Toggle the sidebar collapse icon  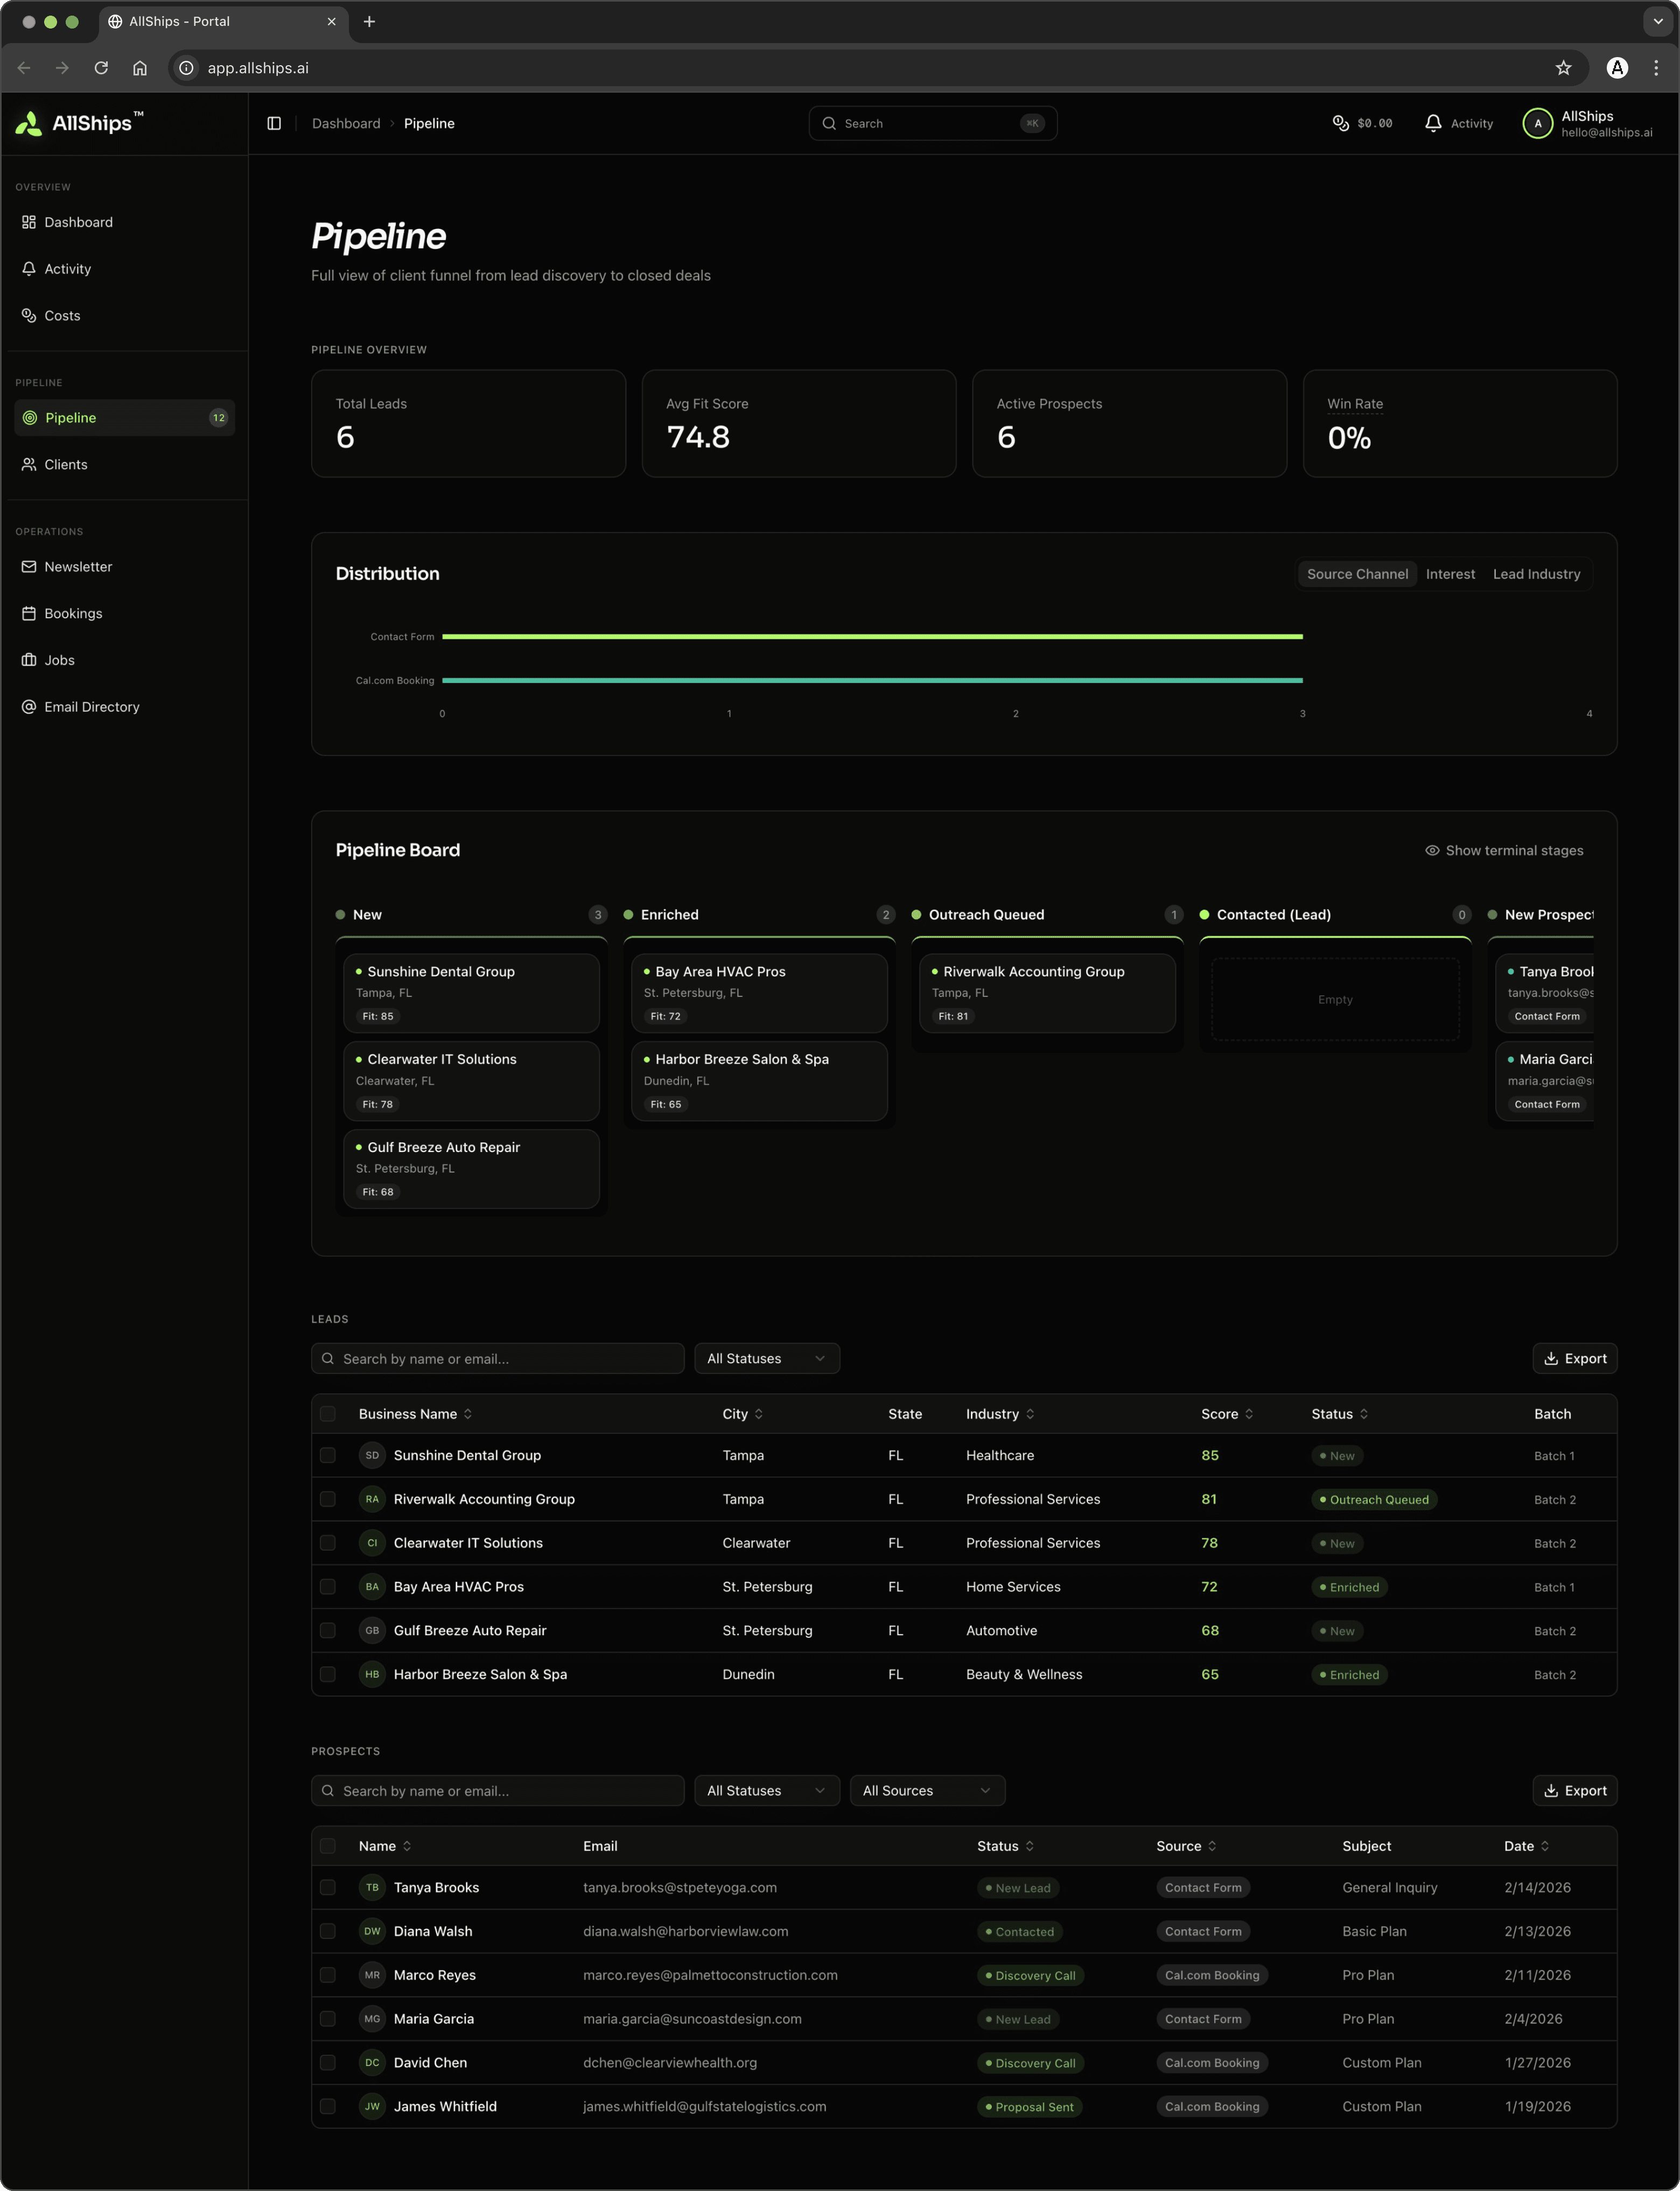pyautogui.click(x=274, y=123)
